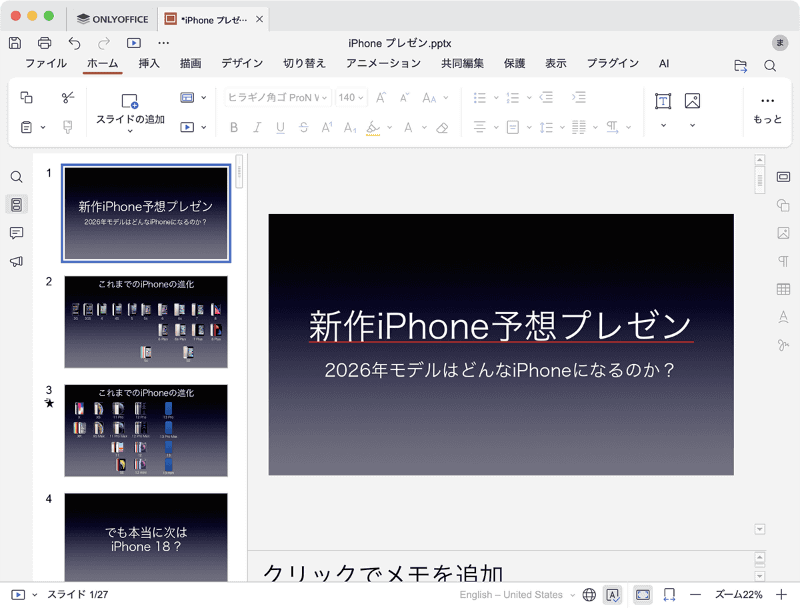800x608 pixels.
Task: Click the decrease indent icon
Action: coord(546,97)
